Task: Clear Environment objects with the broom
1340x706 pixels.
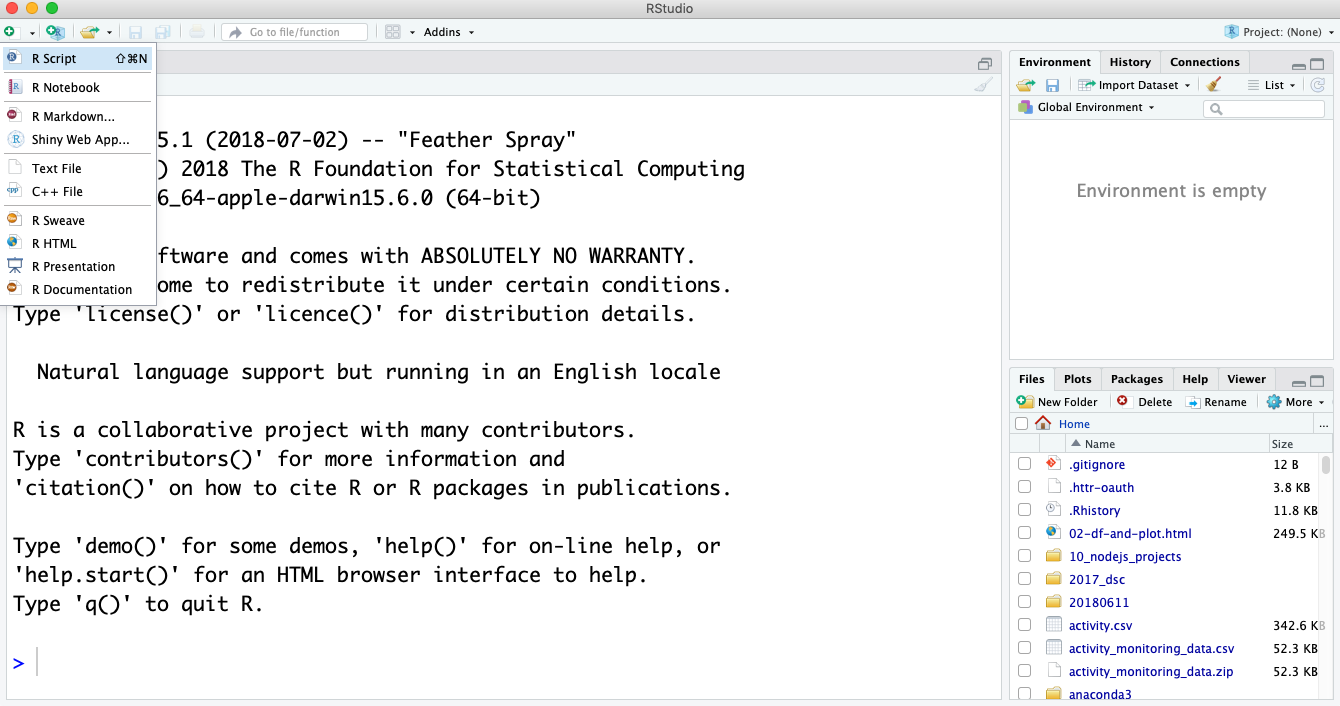Action: [x=1214, y=85]
